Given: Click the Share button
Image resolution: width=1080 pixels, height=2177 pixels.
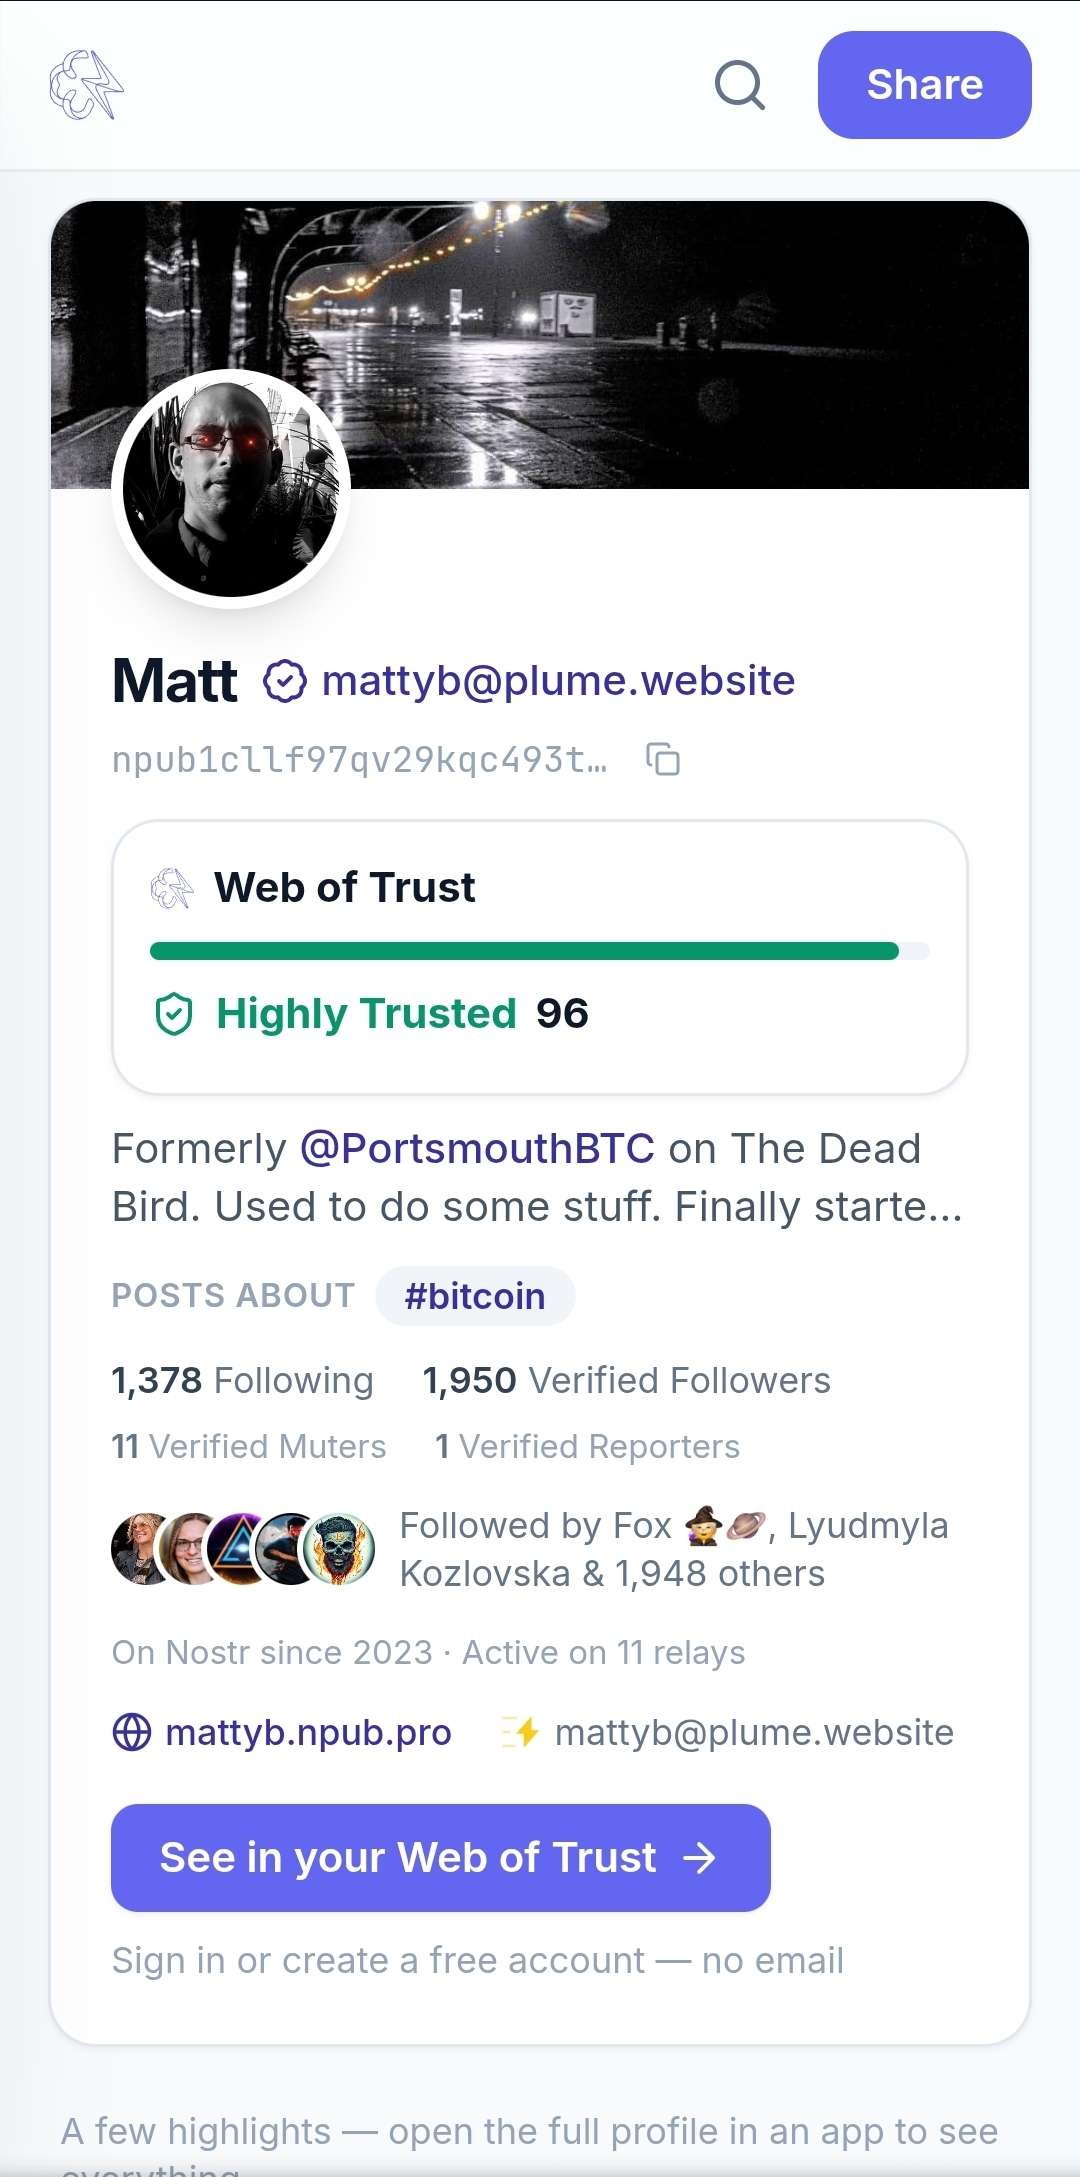Looking at the screenshot, I should (925, 85).
